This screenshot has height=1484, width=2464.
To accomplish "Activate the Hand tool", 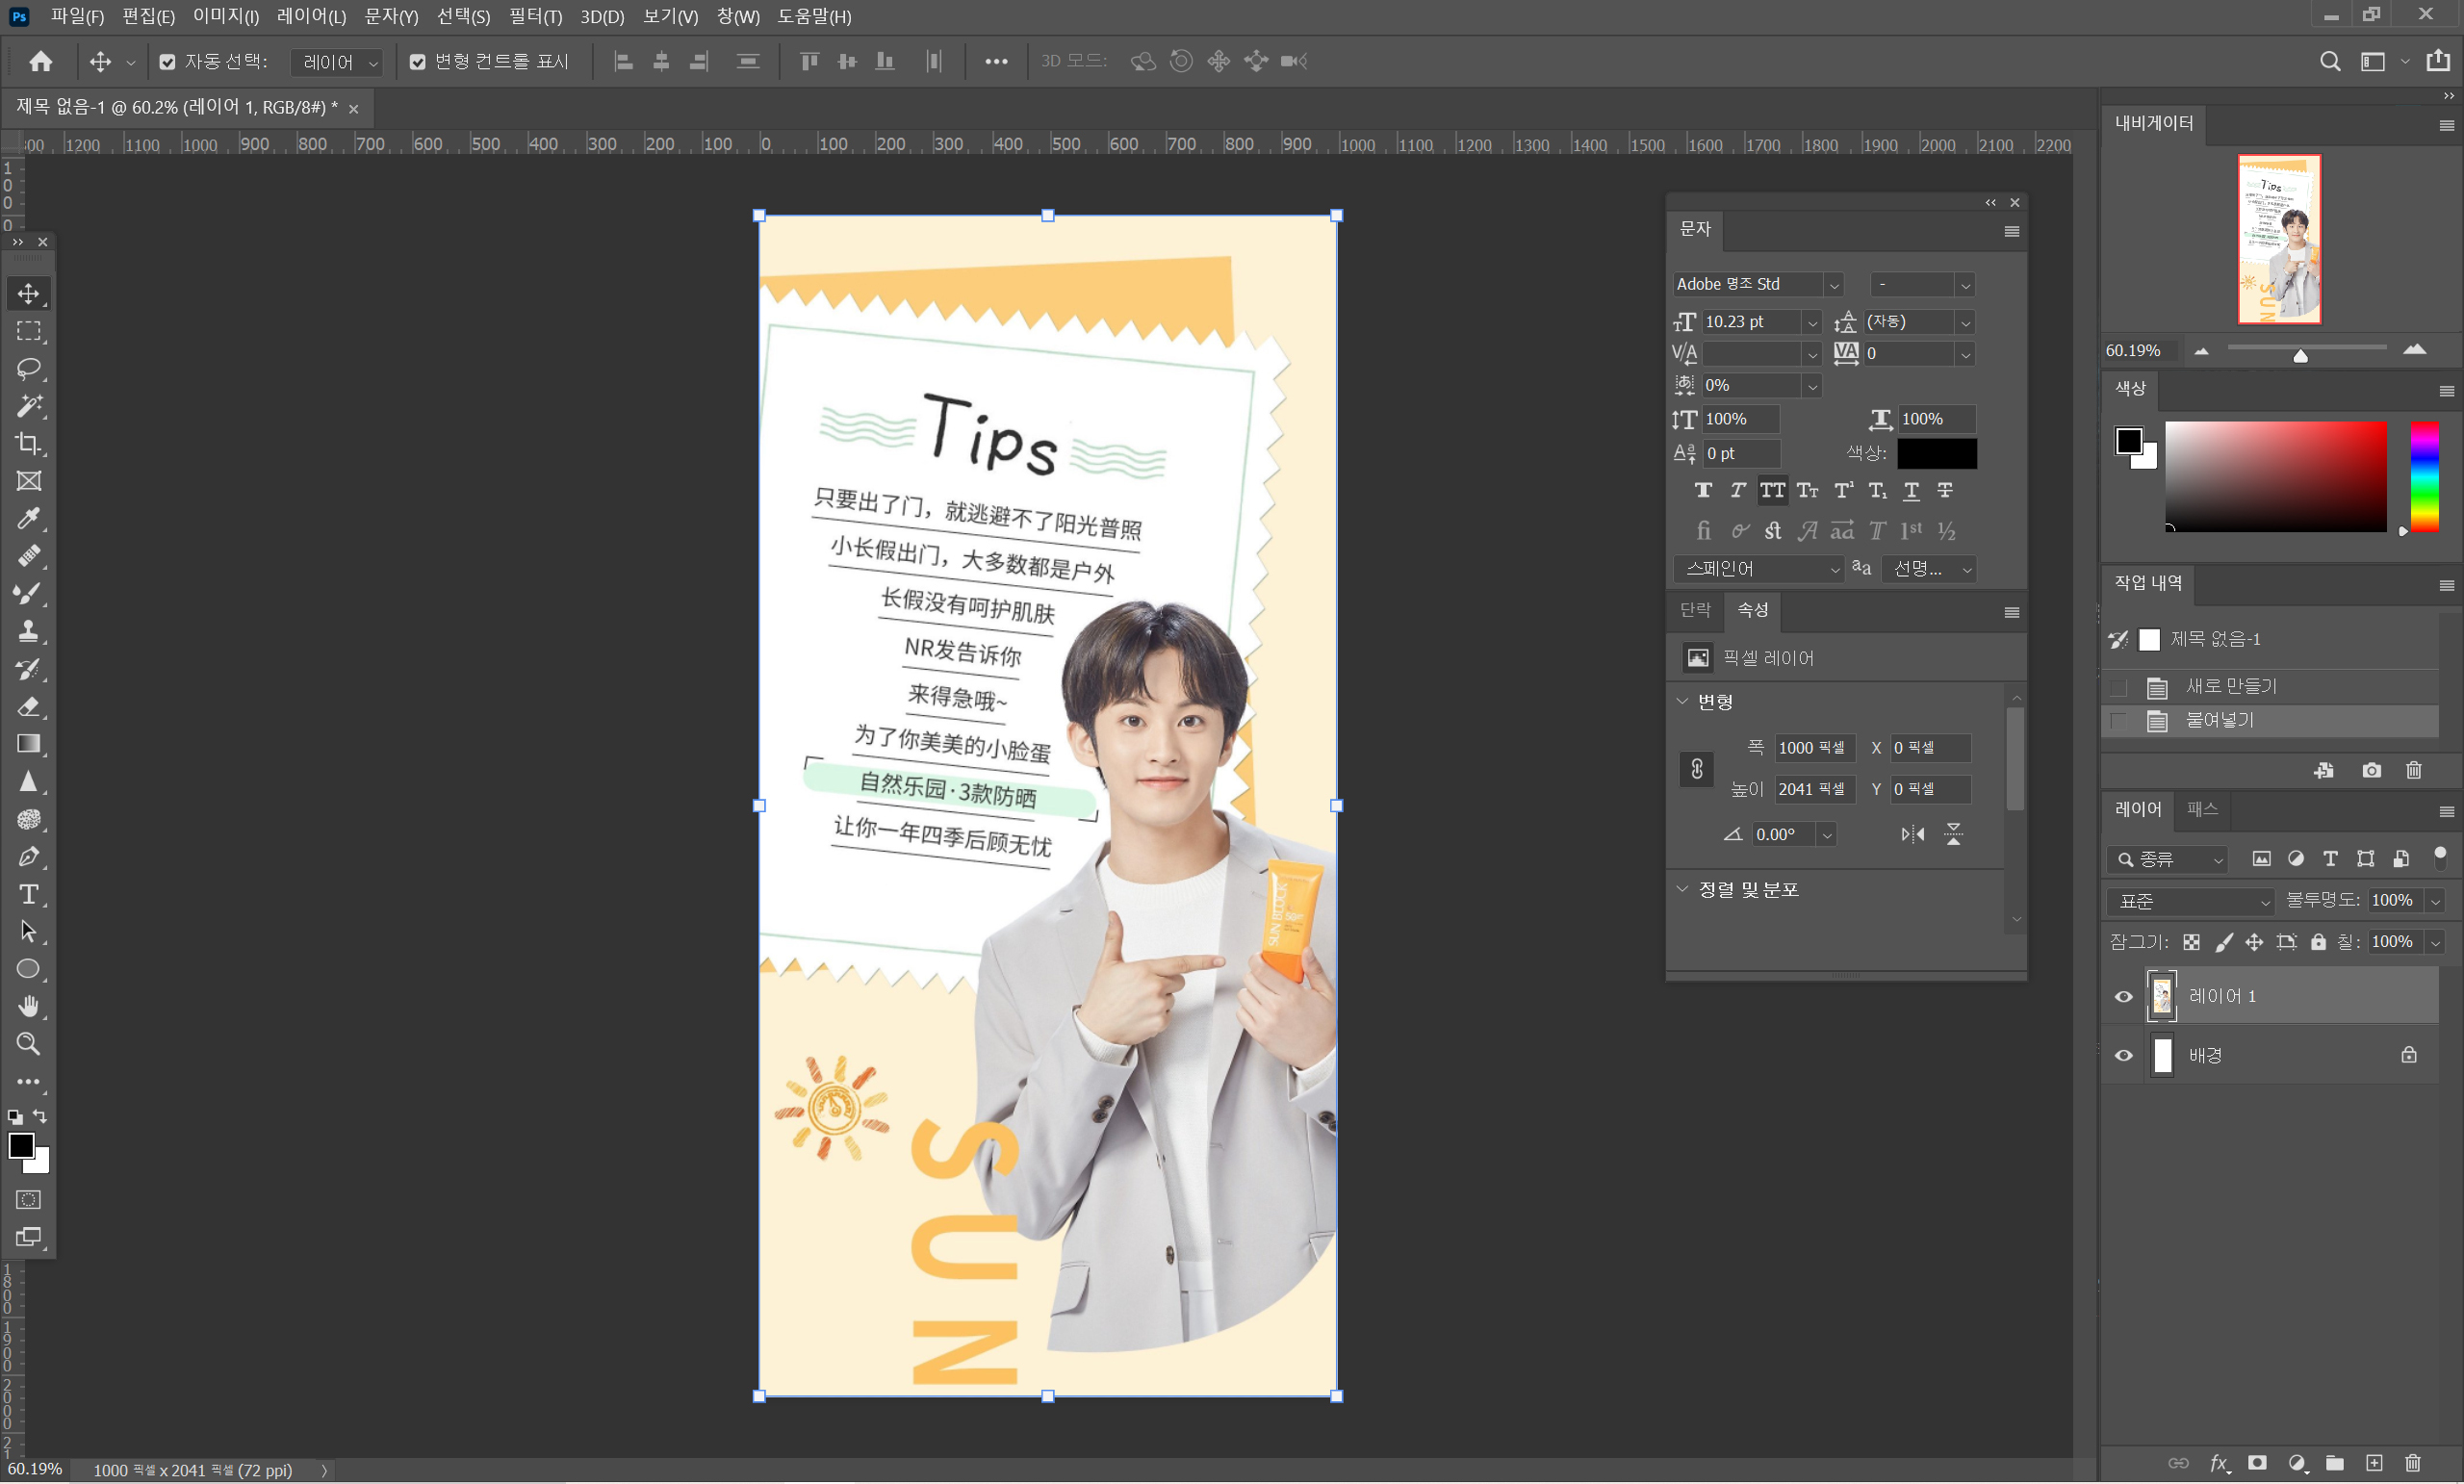I will point(28,1006).
